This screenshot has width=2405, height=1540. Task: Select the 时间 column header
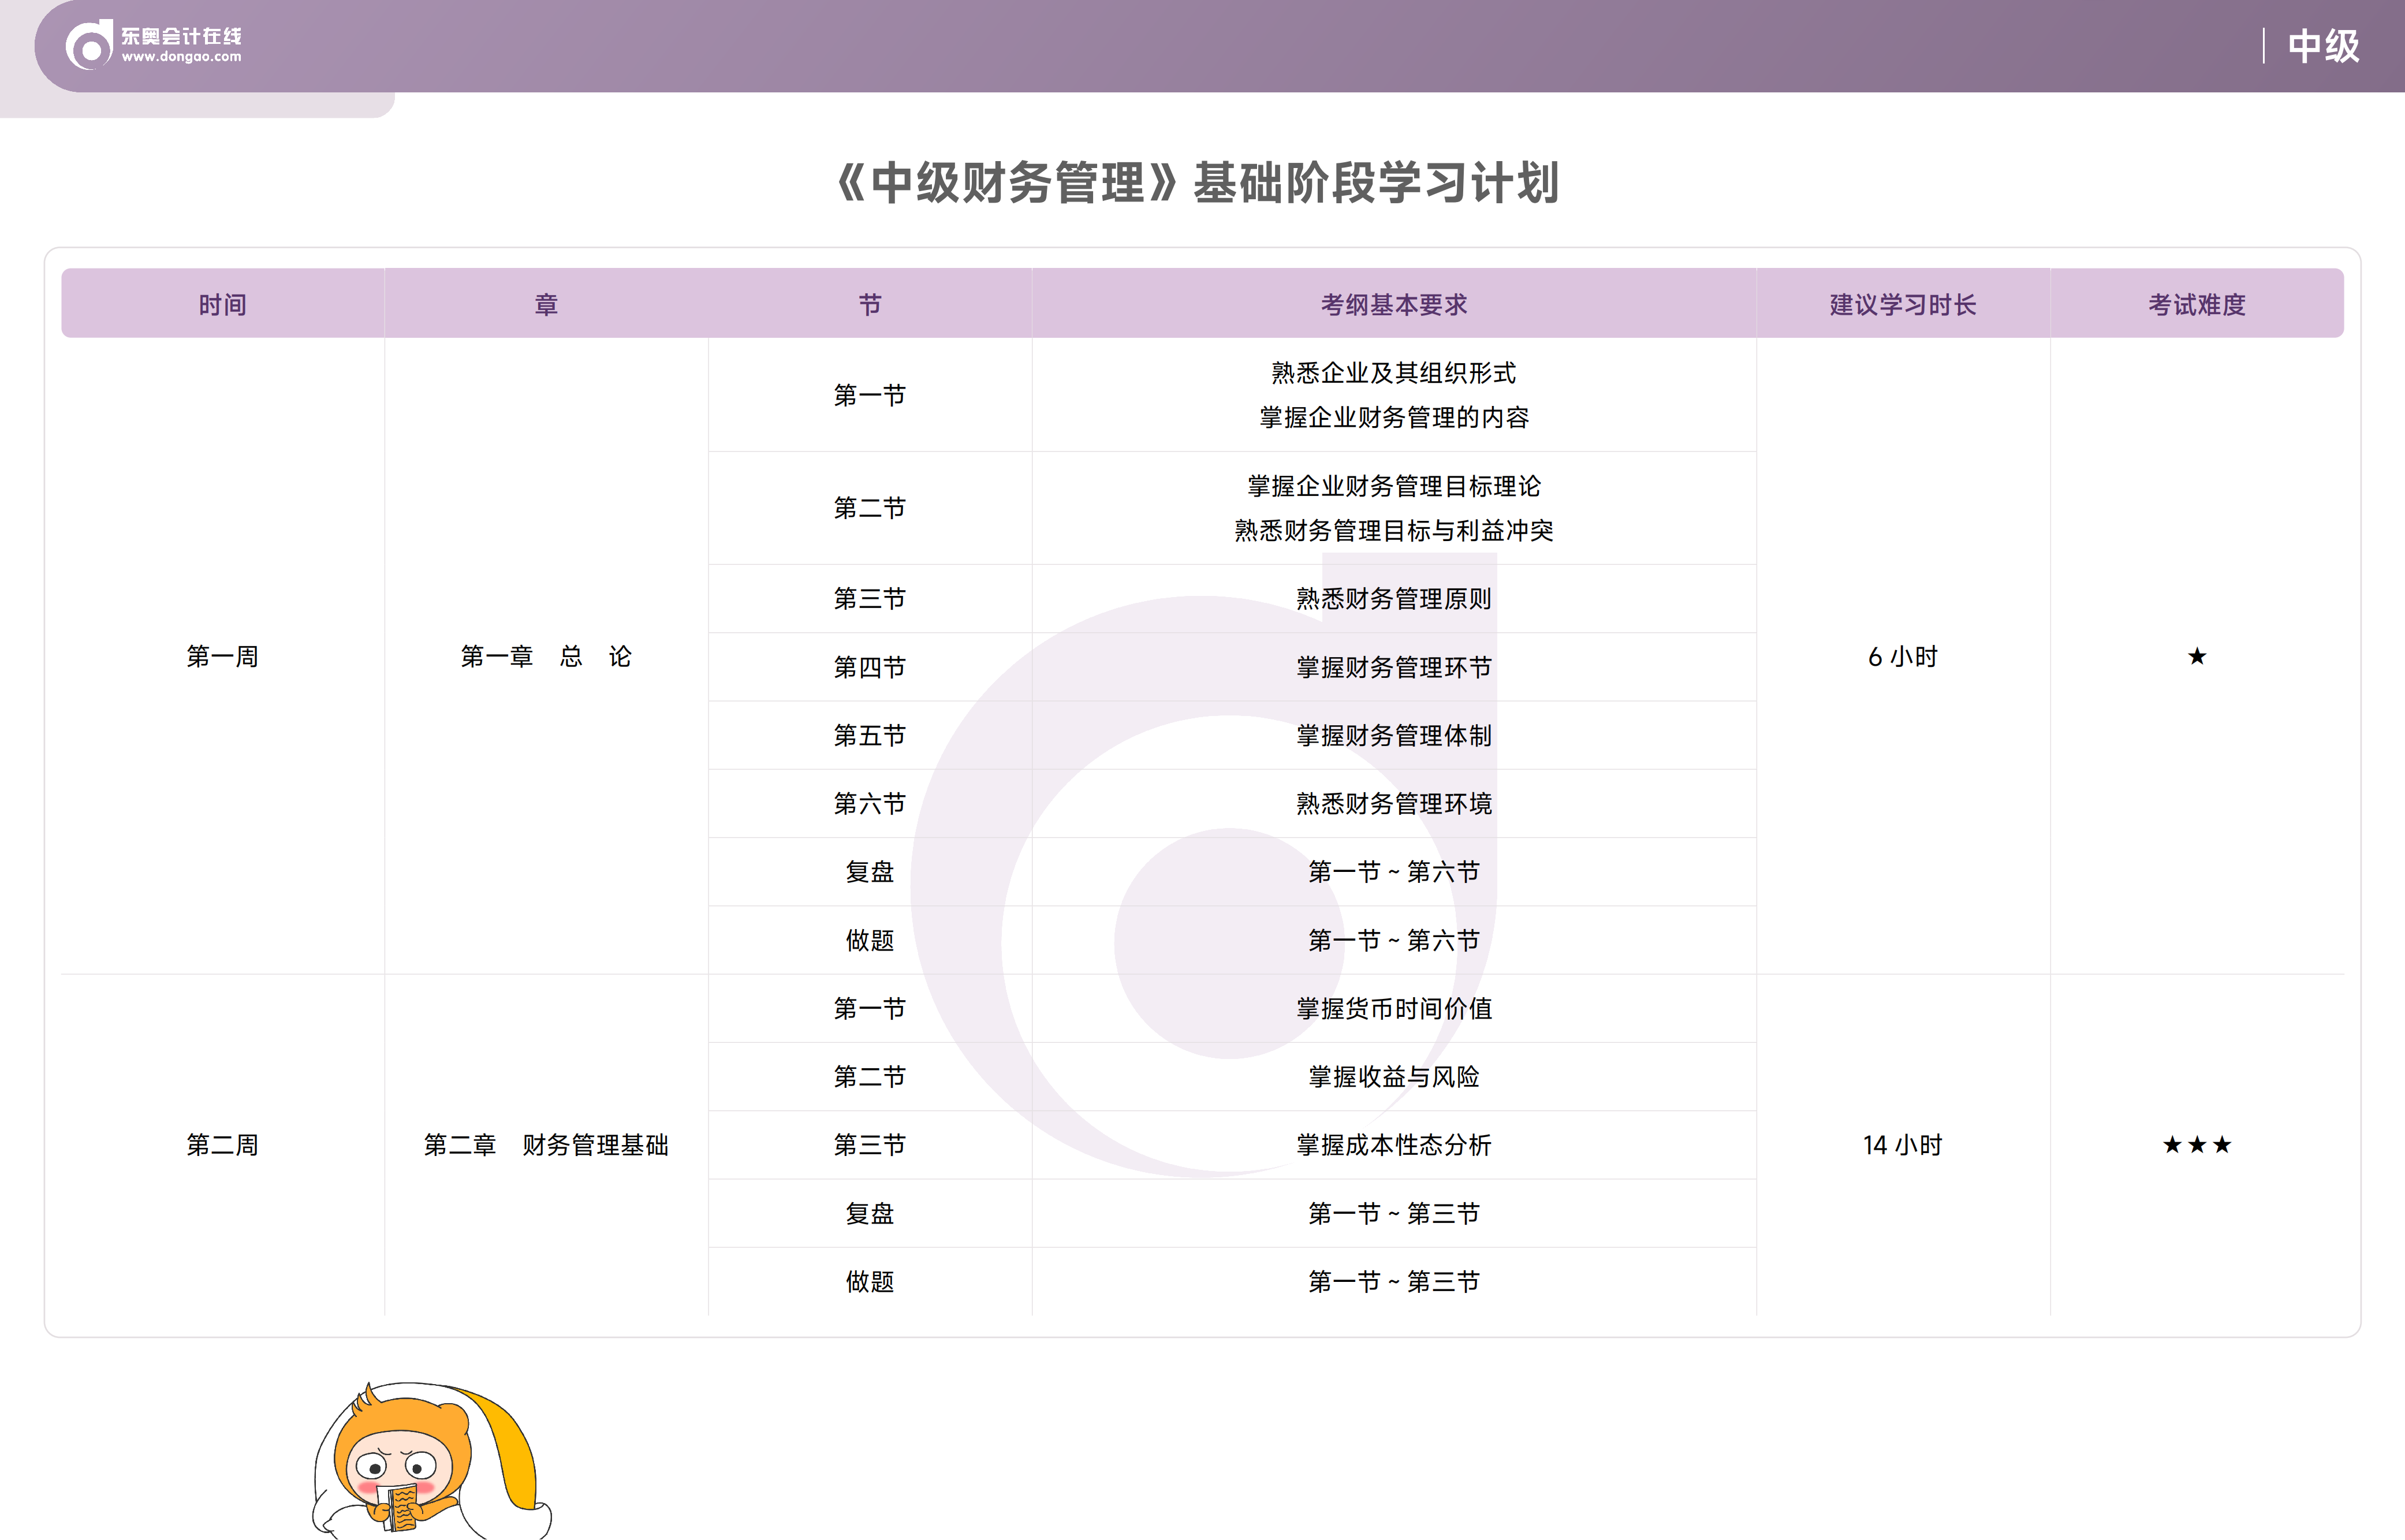[223, 304]
